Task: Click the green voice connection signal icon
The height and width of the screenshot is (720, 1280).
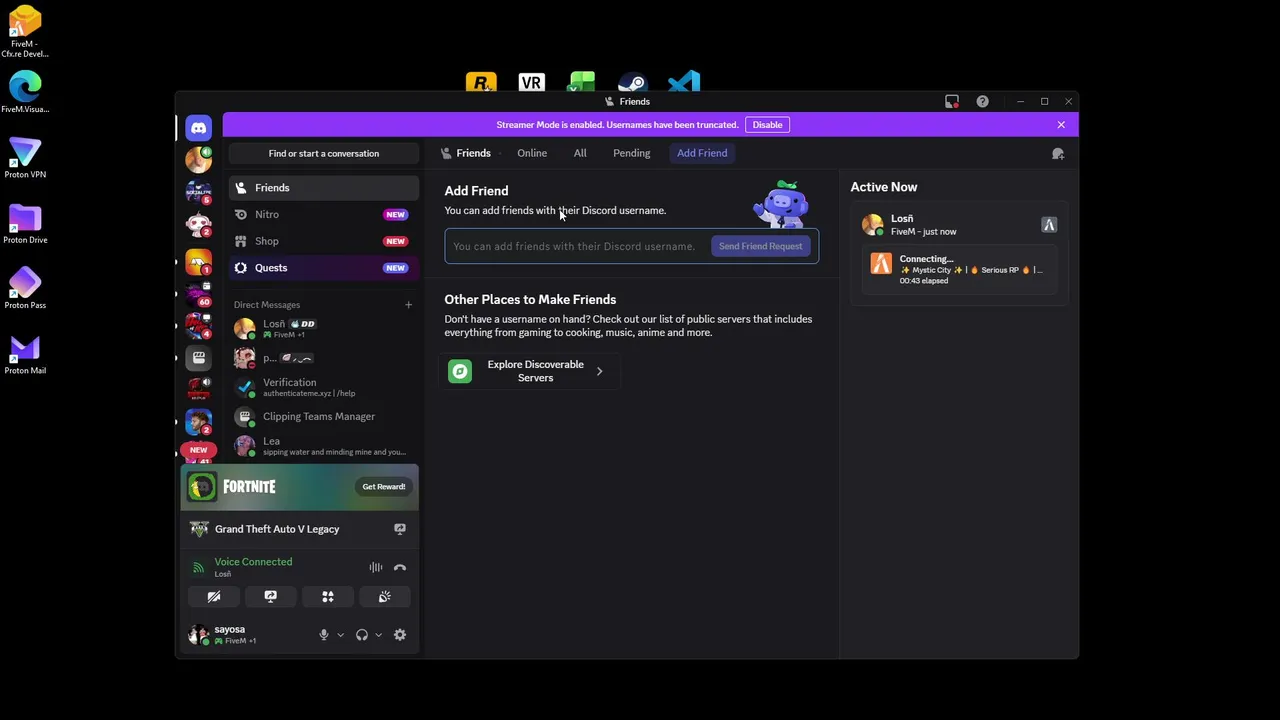Action: 198,568
